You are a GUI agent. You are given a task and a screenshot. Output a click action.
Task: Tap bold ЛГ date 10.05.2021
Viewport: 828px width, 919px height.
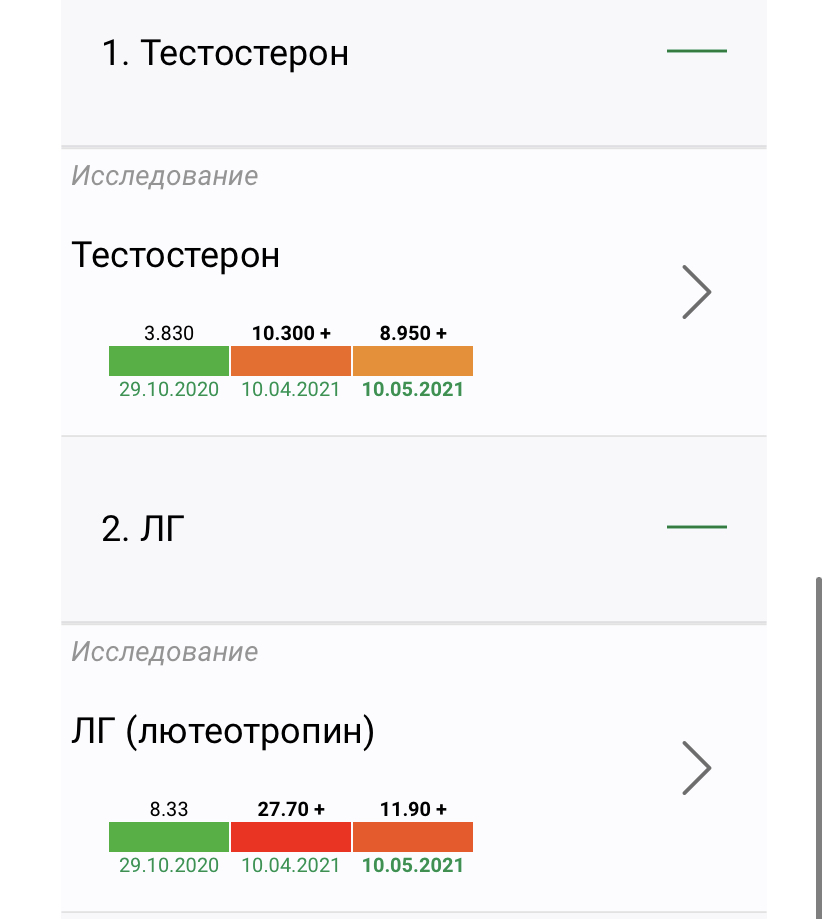(x=413, y=865)
